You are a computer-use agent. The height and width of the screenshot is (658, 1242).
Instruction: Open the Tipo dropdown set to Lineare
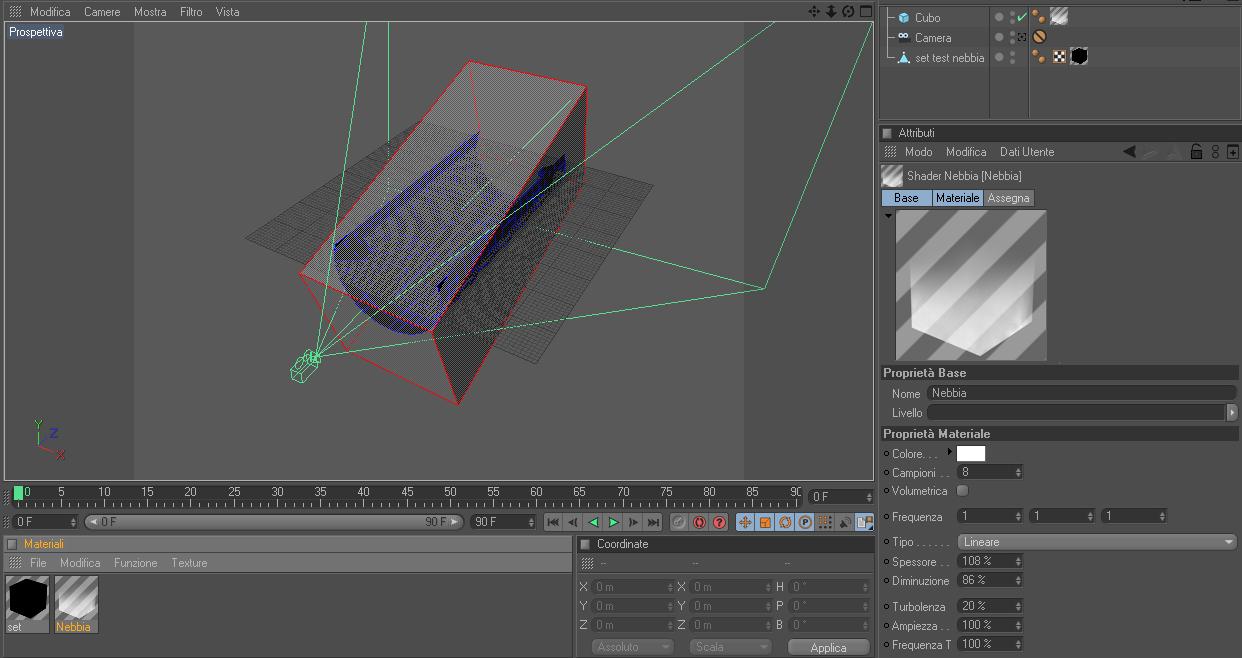(1097, 542)
